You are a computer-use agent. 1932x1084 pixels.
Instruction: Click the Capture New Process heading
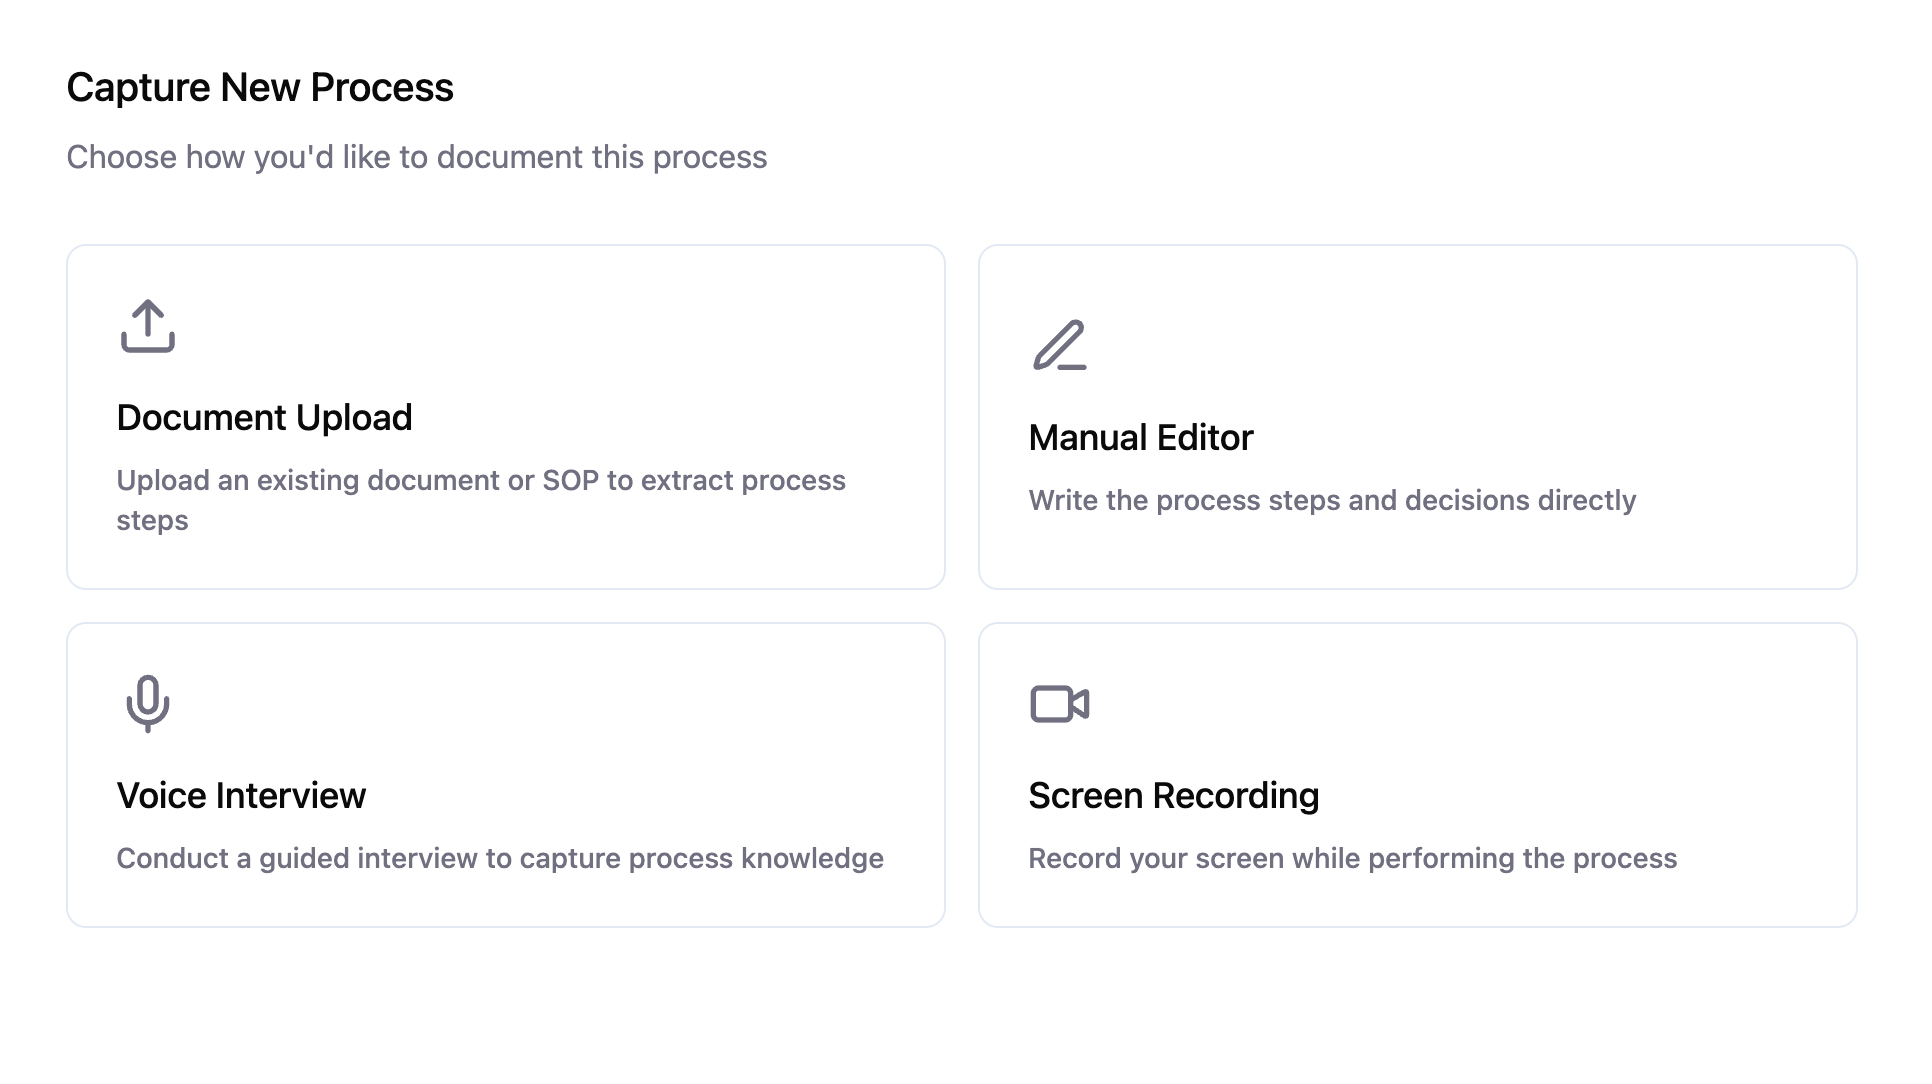[x=260, y=88]
